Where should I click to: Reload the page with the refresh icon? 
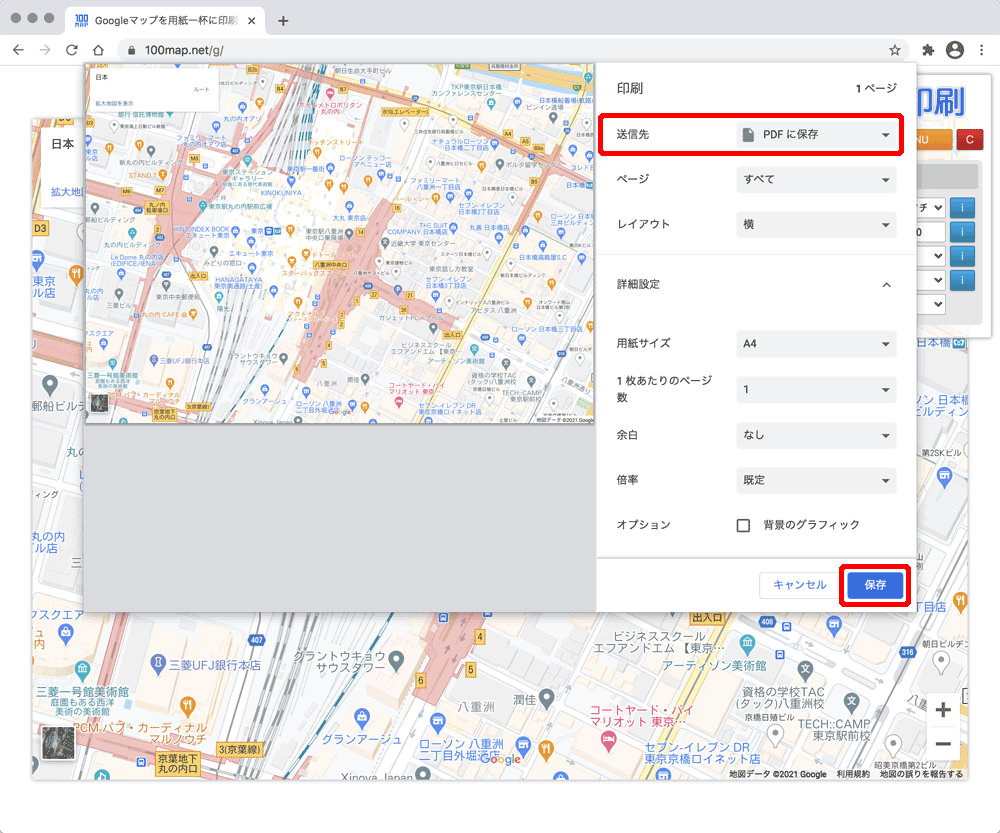pos(70,49)
